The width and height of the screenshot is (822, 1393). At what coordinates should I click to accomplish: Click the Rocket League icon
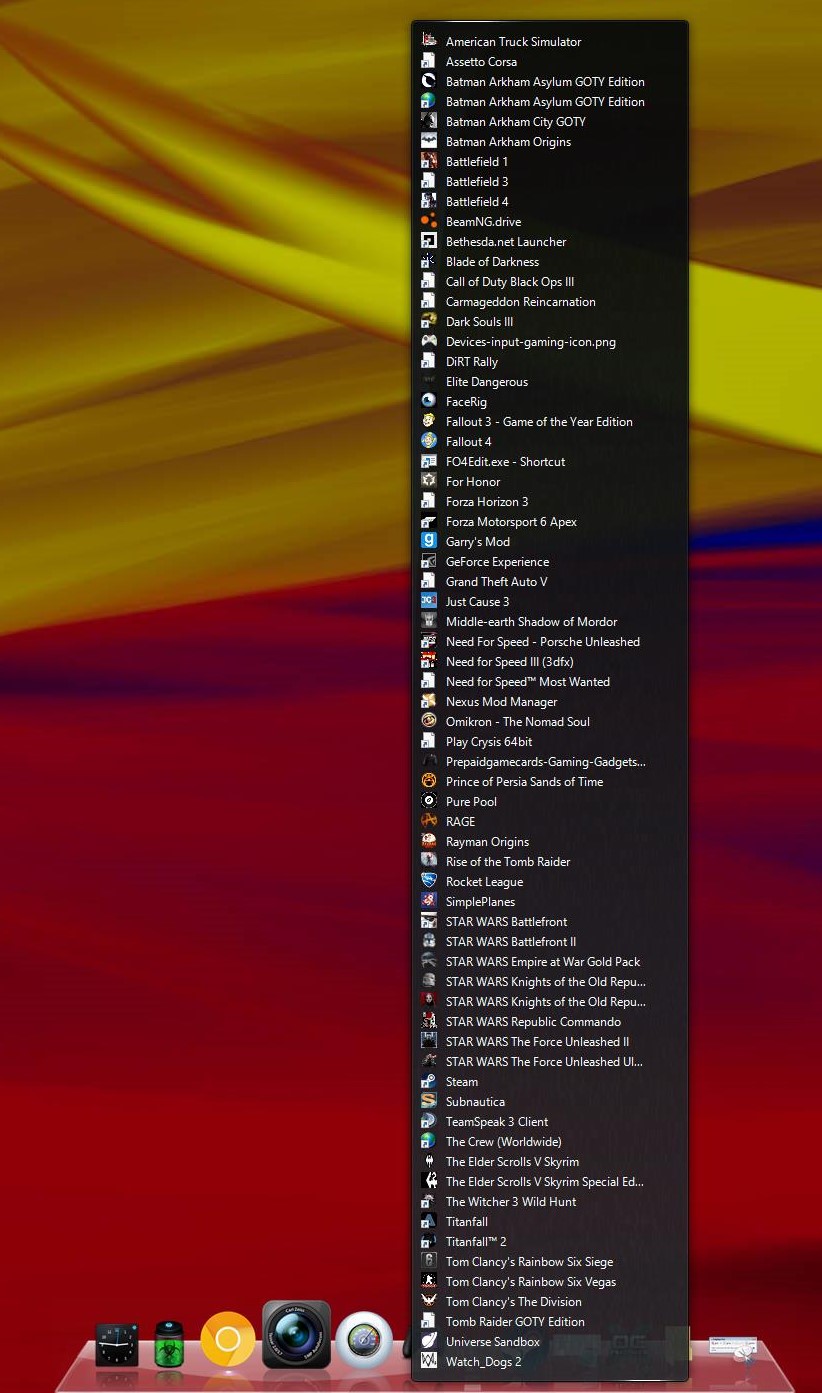click(428, 882)
